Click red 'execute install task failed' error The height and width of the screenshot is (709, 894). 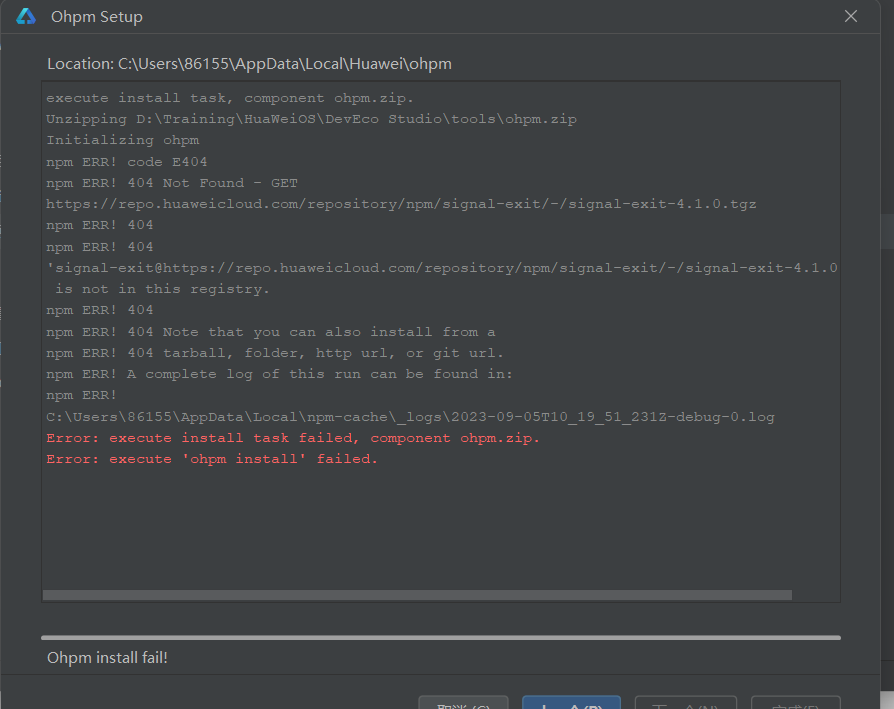click(292, 438)
